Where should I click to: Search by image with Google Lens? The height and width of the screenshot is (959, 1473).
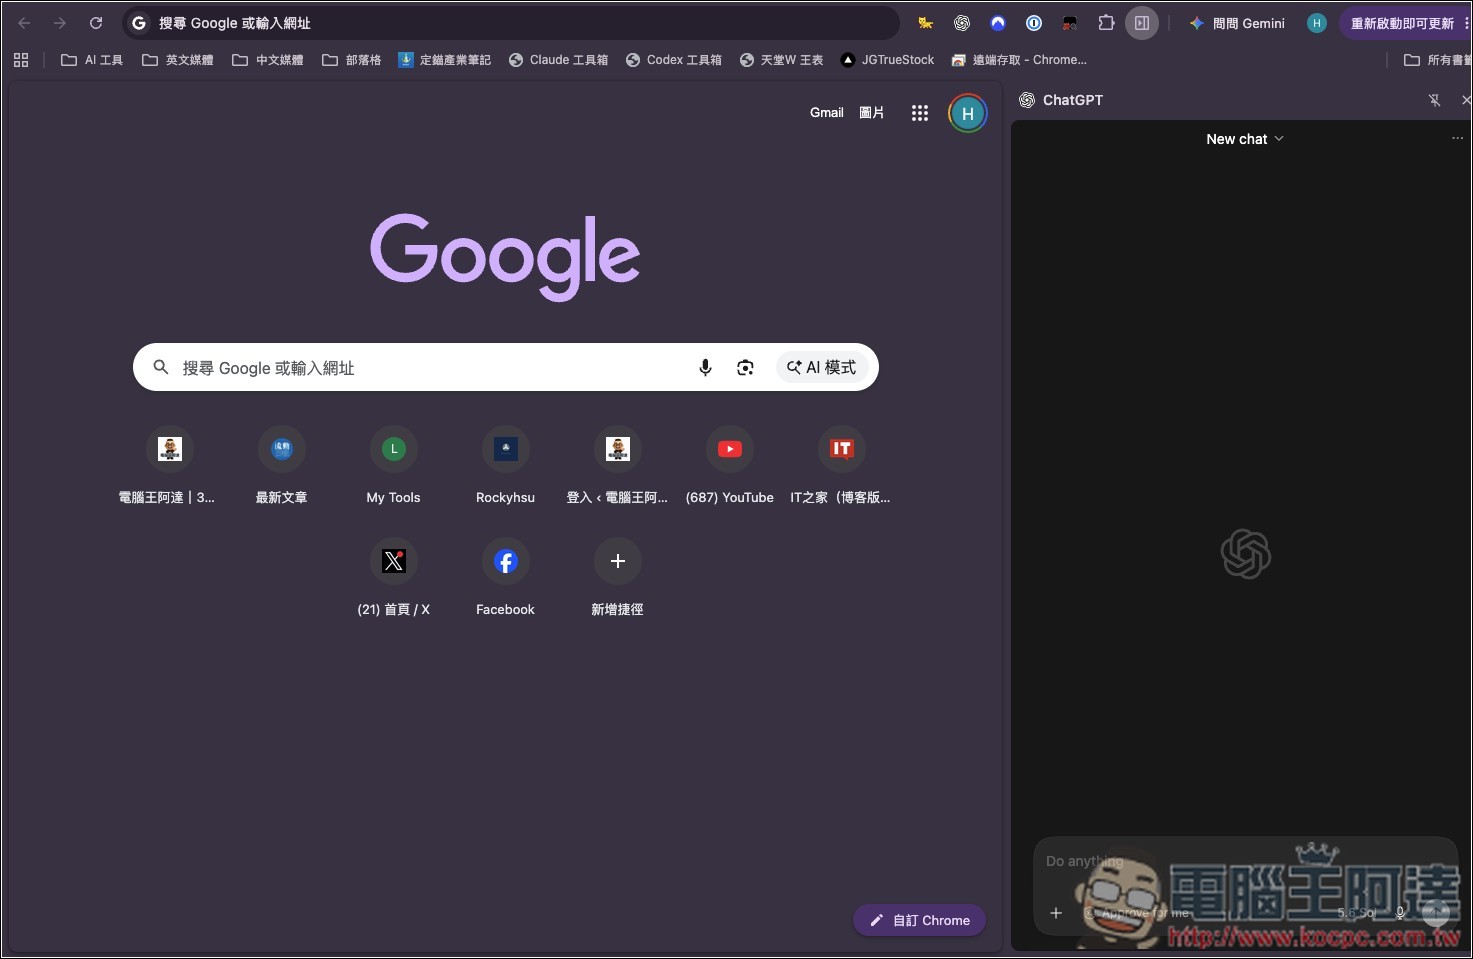point(745,368)
